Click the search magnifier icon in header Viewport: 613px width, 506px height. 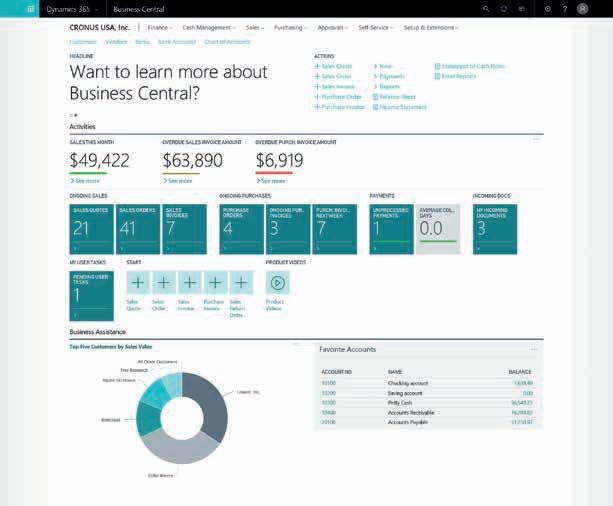pyautogui.click(x=486, y=9)
